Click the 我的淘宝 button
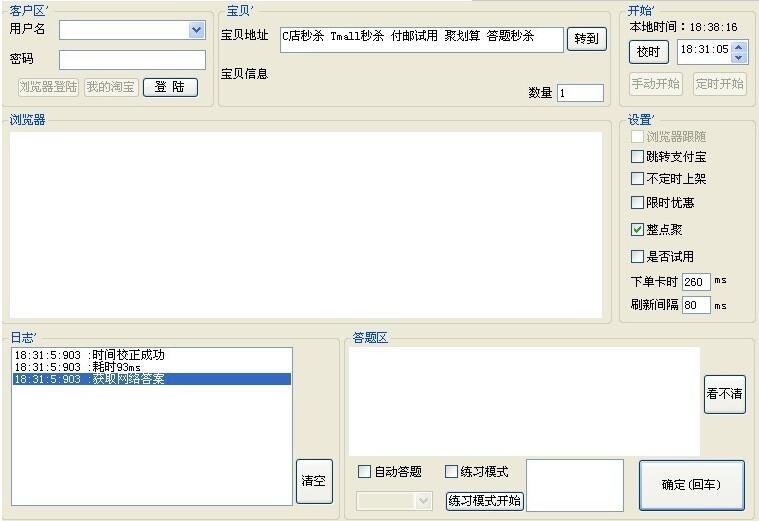 point(111,87)
